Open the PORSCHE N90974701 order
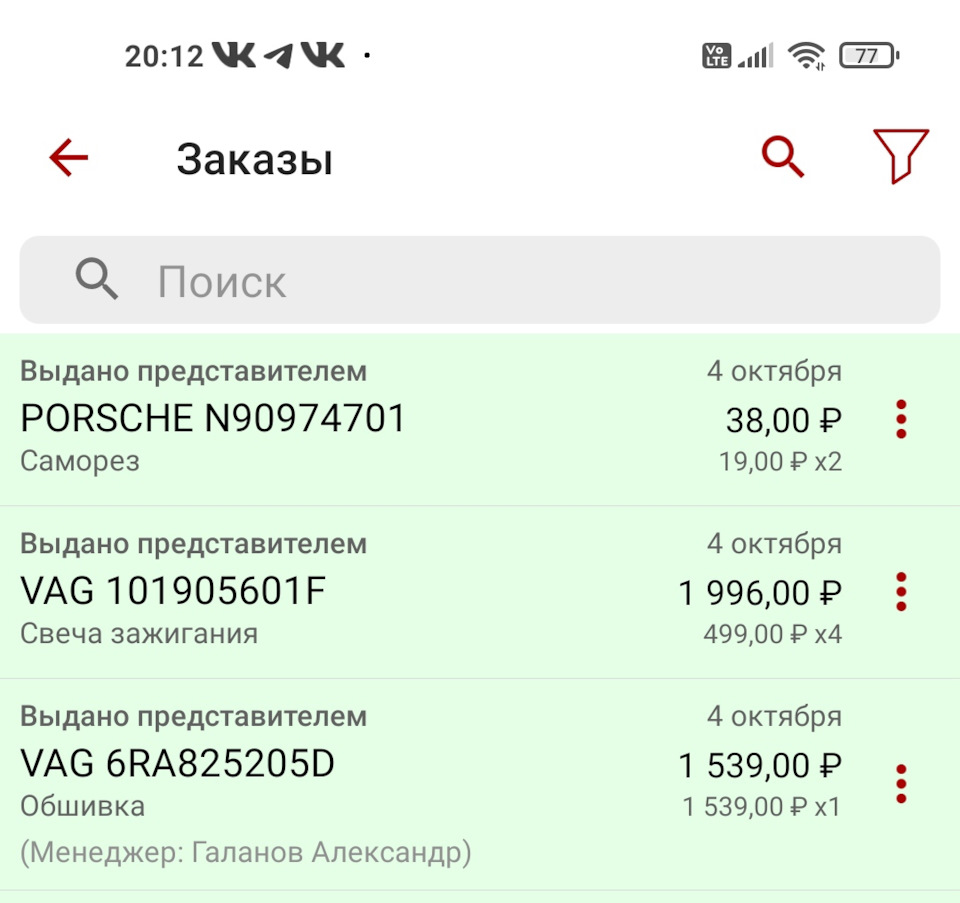 213,418
